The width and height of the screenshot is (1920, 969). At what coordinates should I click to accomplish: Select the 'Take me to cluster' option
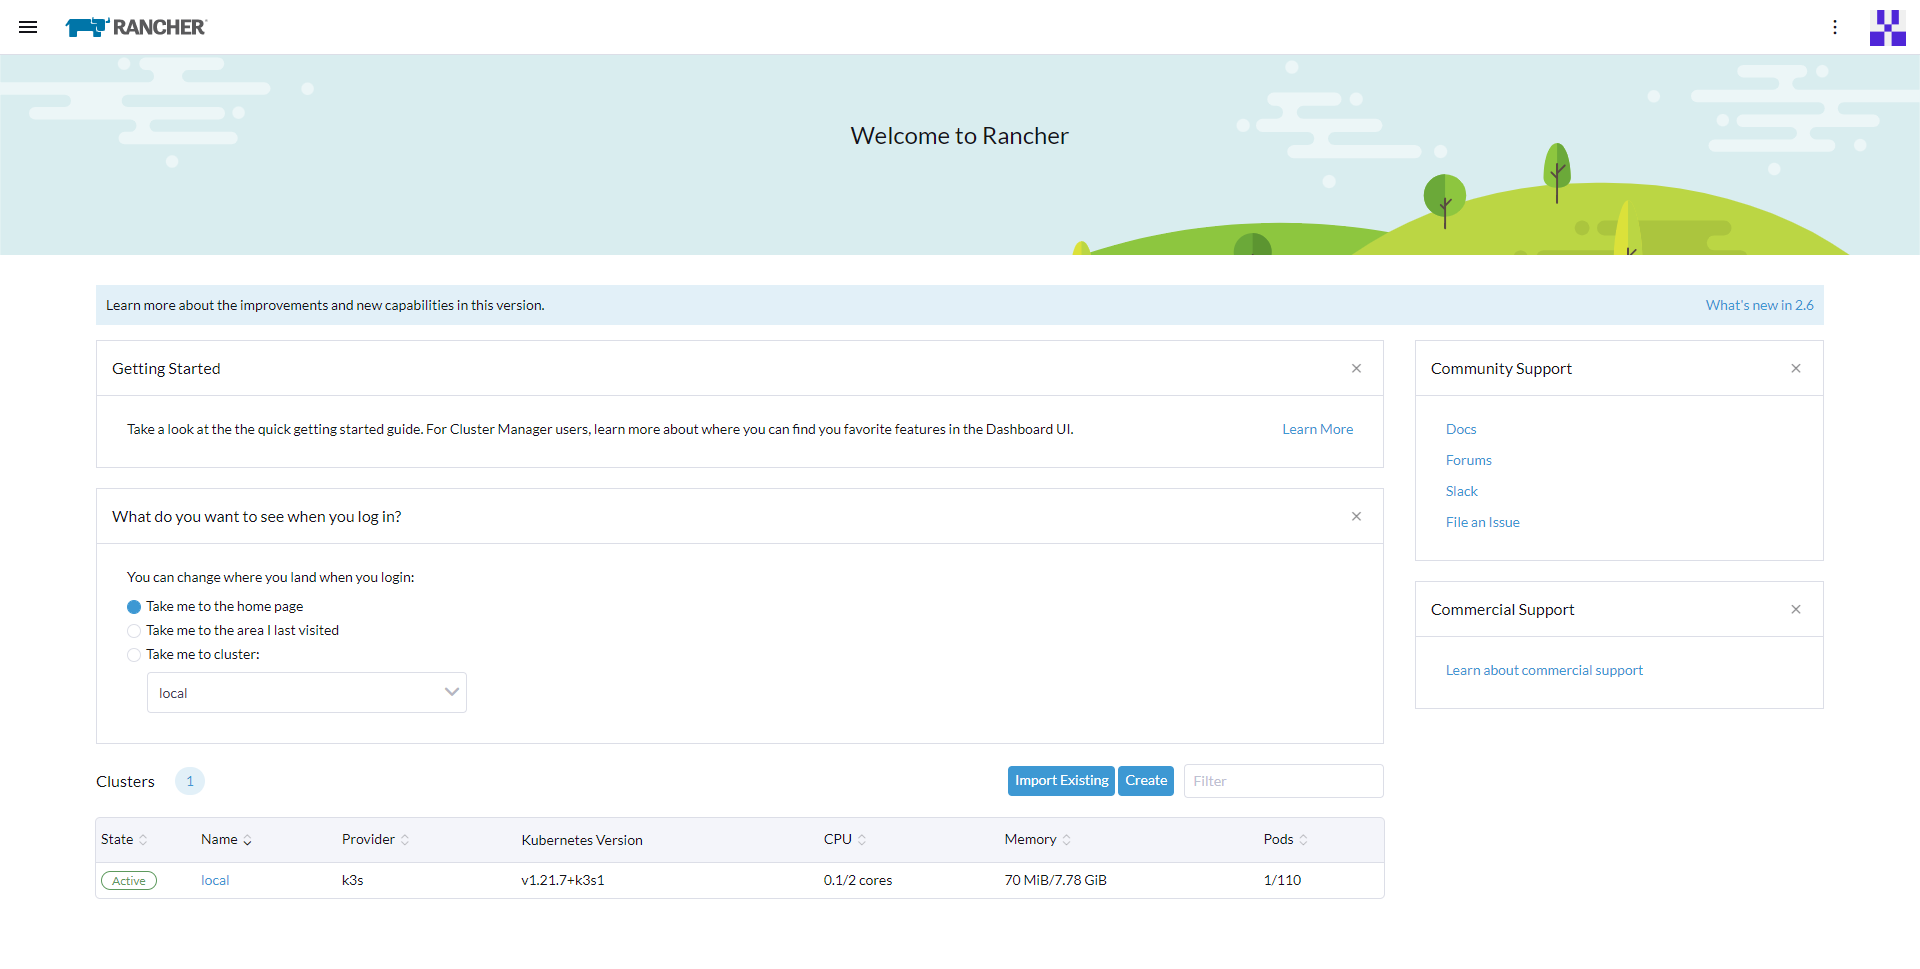tap(134, 655)
